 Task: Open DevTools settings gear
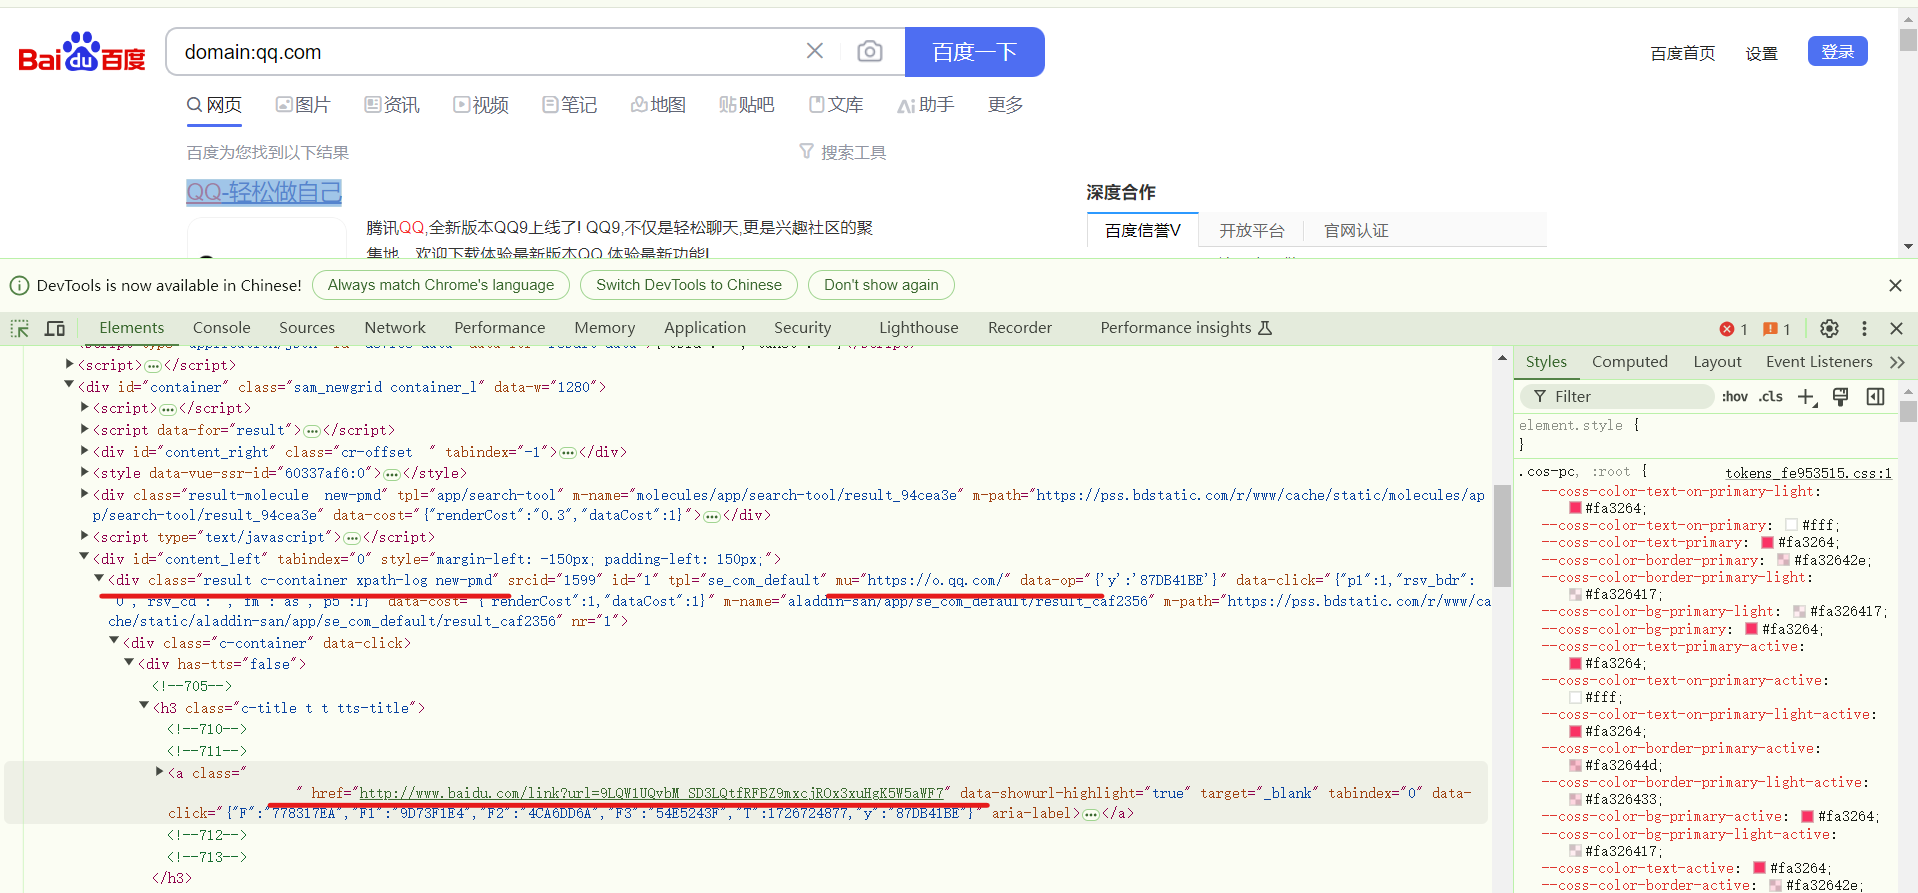[1829, 328]
